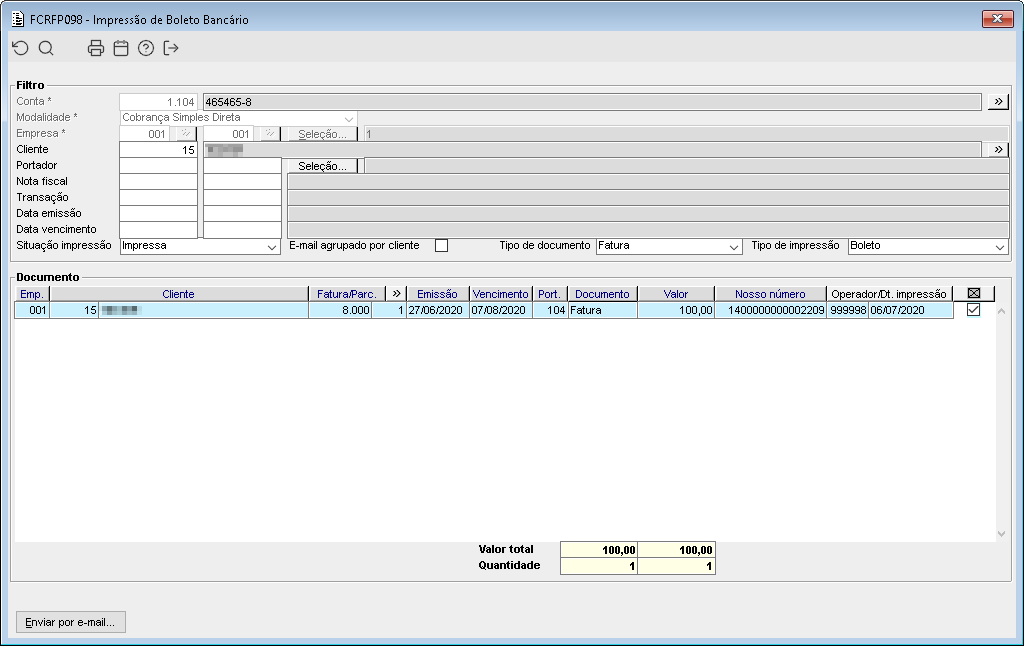Click the Vencimento column header
The width and height of the screenshot is (1024, 646).
tap(500, 294)
